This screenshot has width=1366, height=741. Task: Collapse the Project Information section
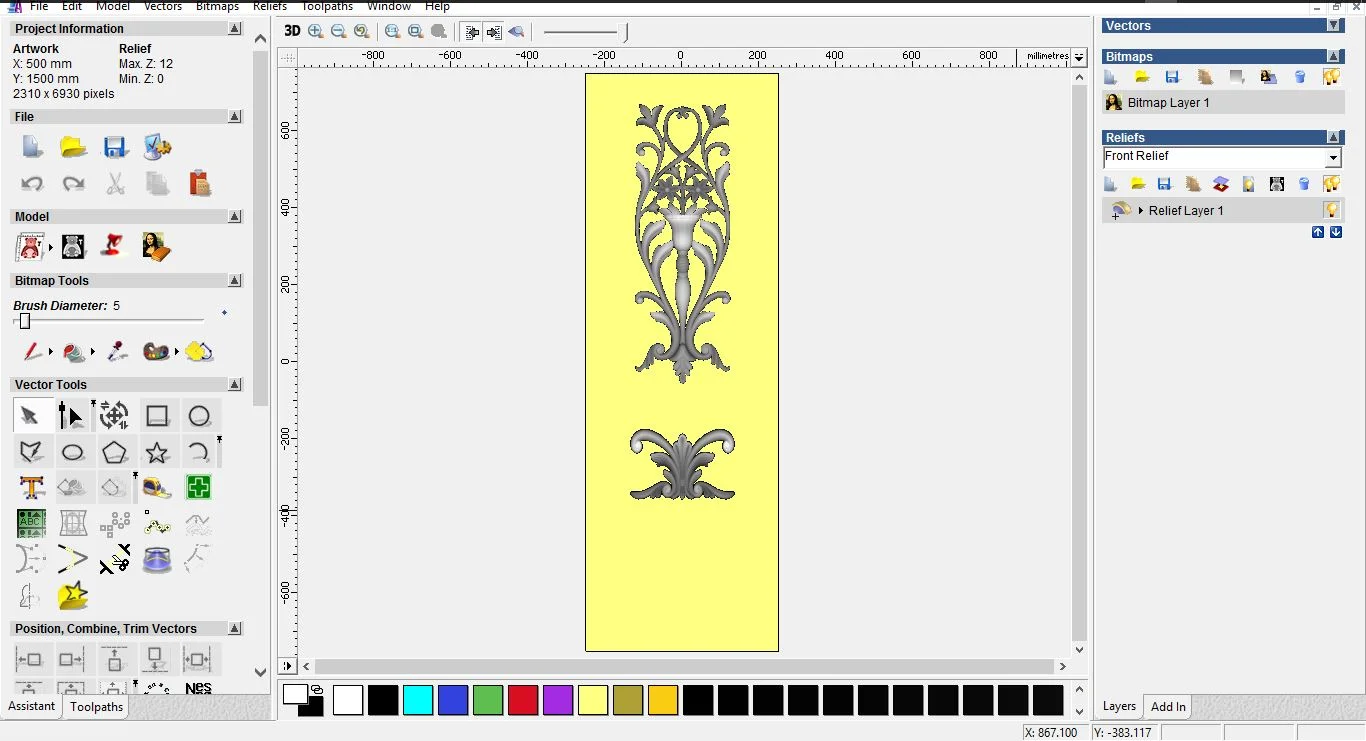pyautogui.click(x=234, y=29)
